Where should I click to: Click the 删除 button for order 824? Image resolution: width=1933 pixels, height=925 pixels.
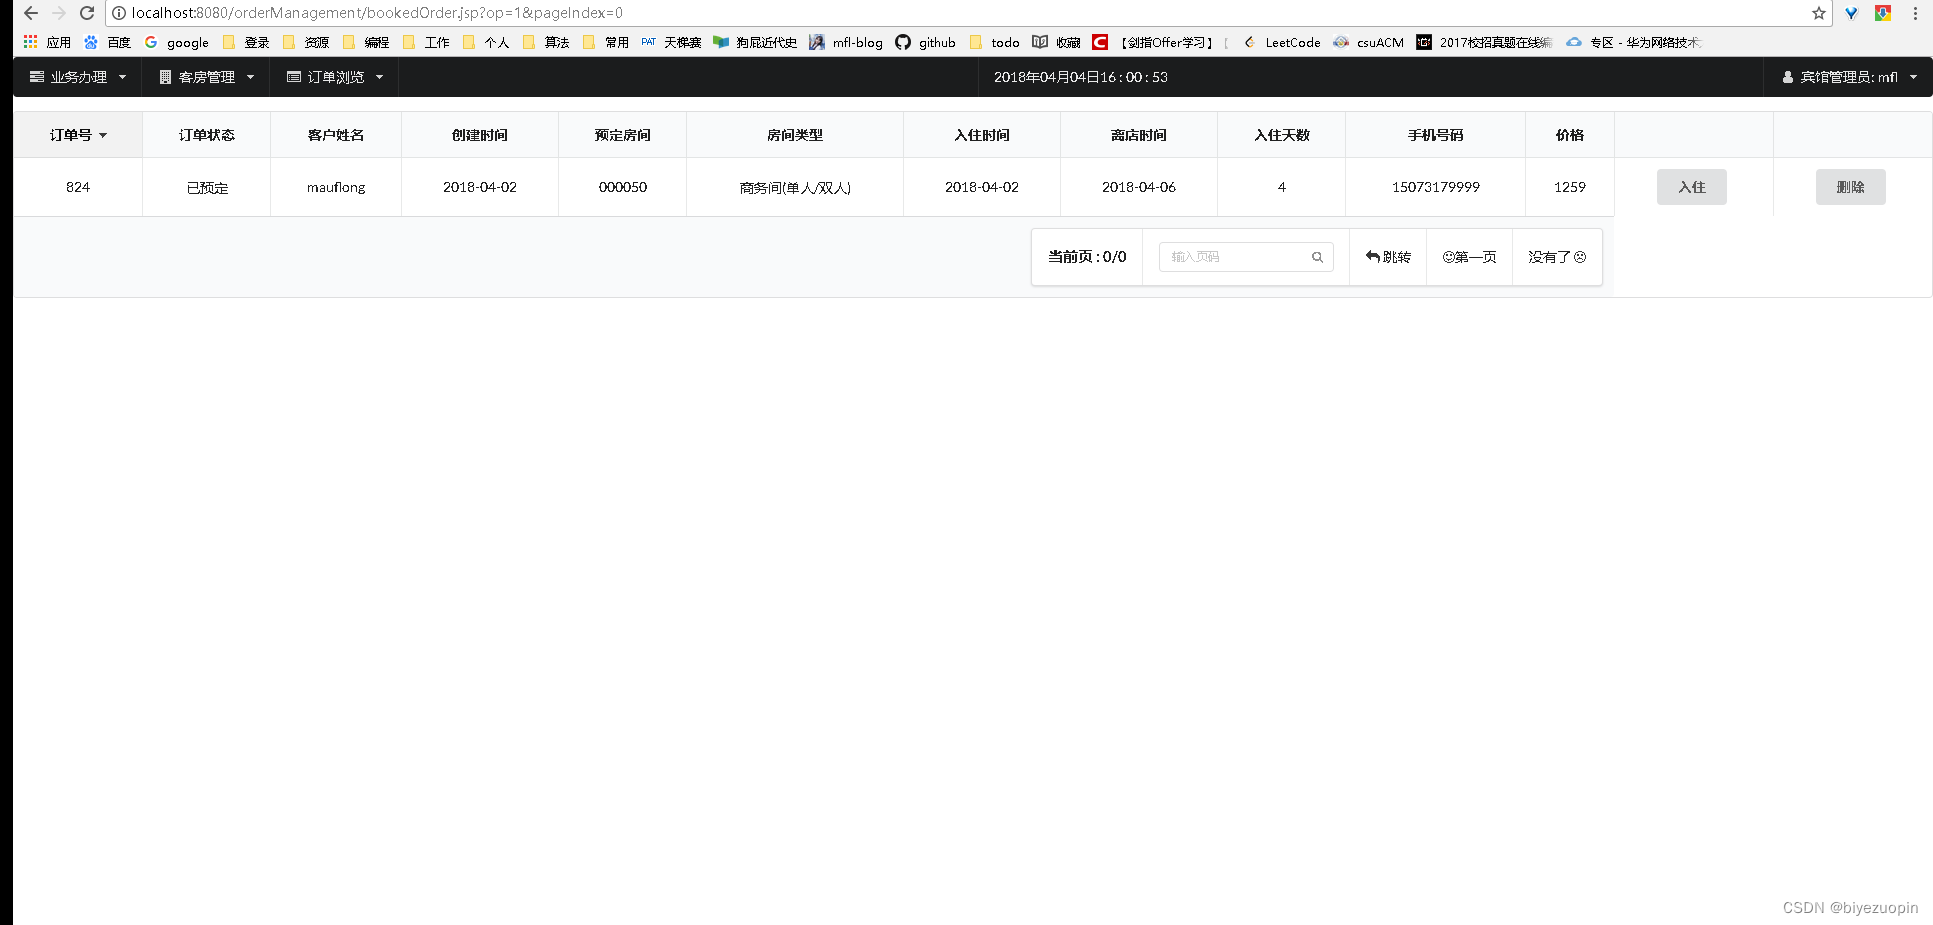tap(1851, 187)
